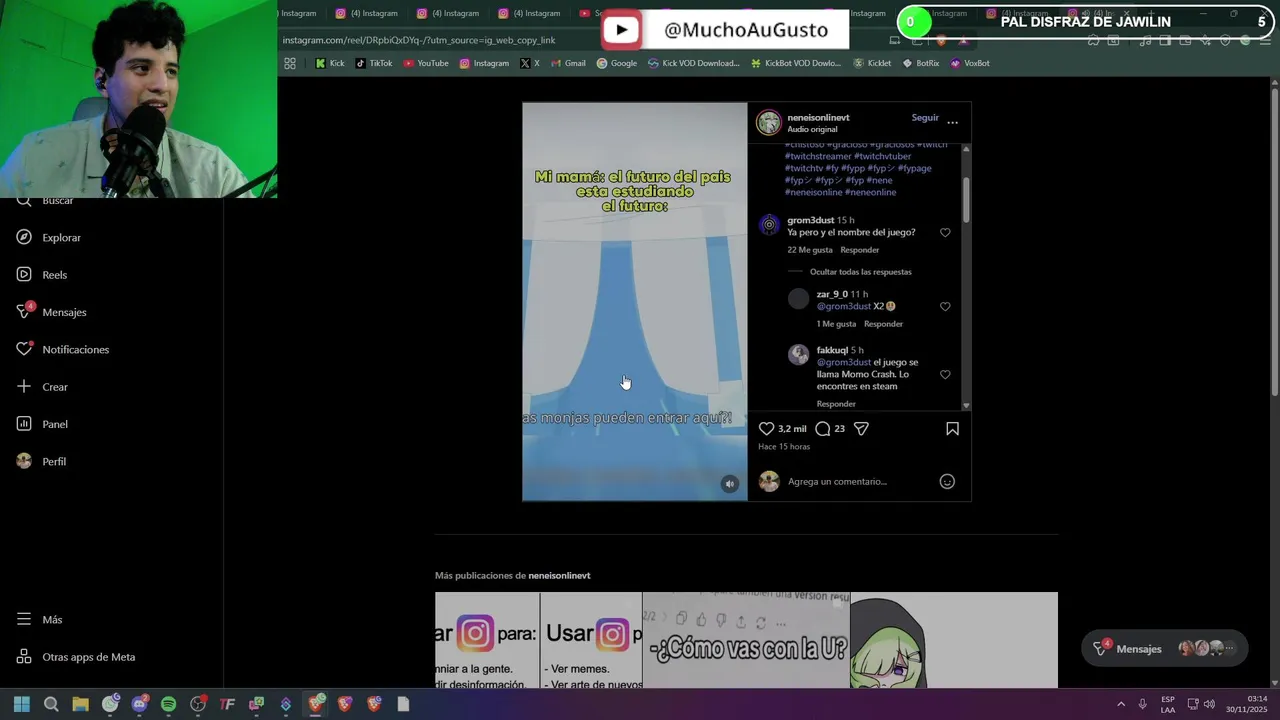
Task: Reply to grom3dust's comment
Action: pyautogui.click(x=860, y=250)
